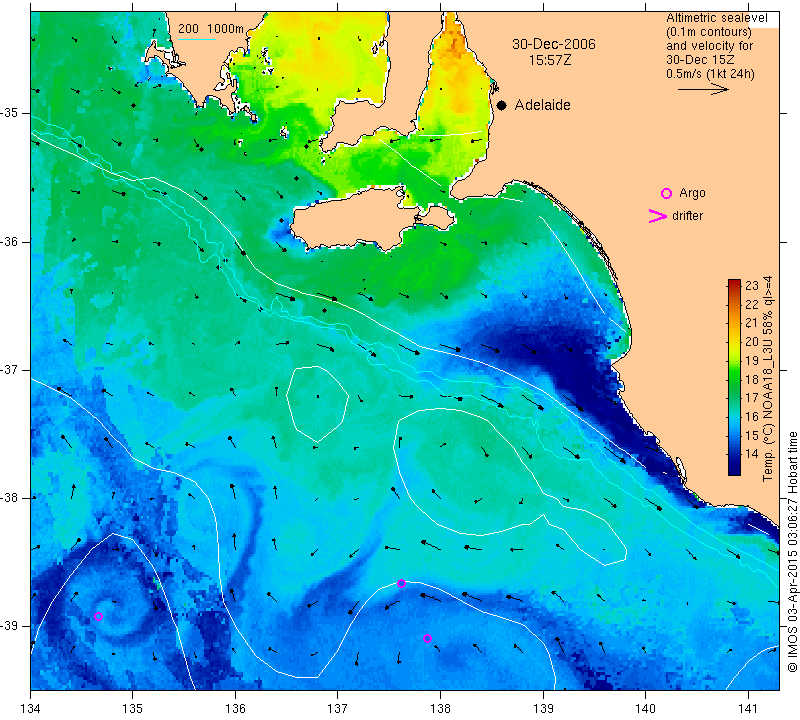800x720 pixels.
Task: Click the Argo legend circle icon
Action: point(666,193)
